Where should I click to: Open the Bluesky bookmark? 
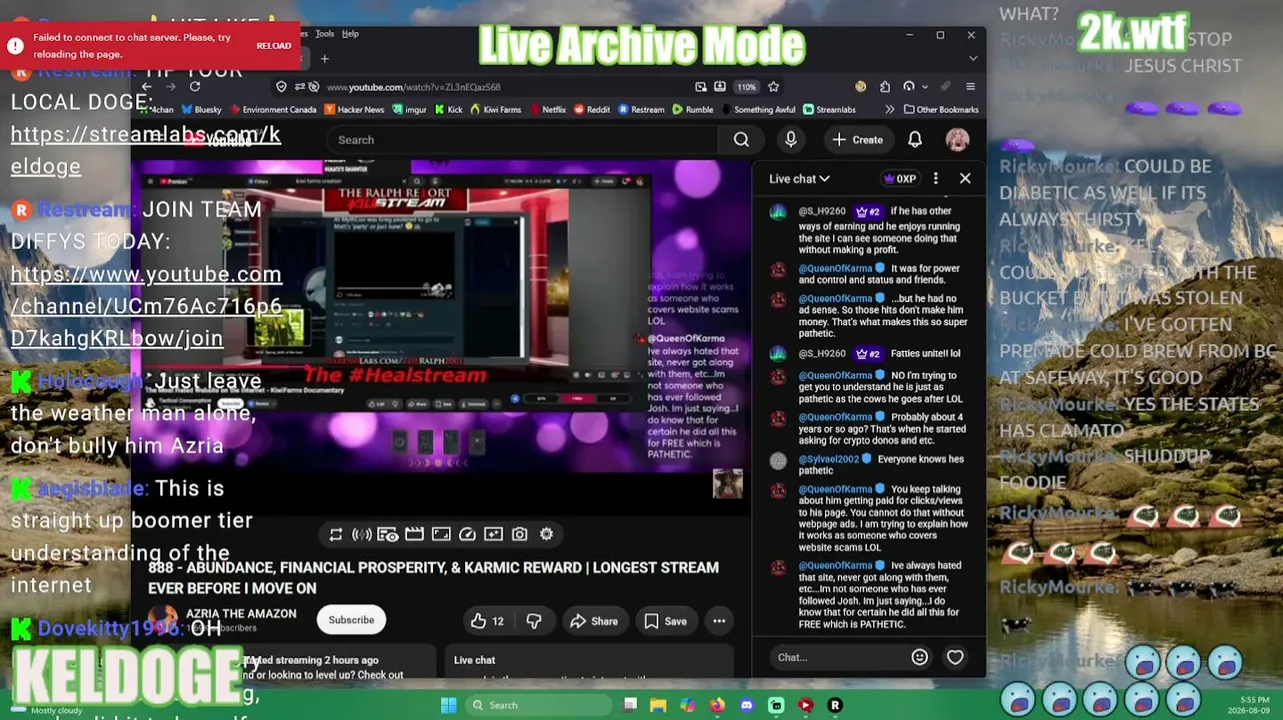click(x=201, y=110)
